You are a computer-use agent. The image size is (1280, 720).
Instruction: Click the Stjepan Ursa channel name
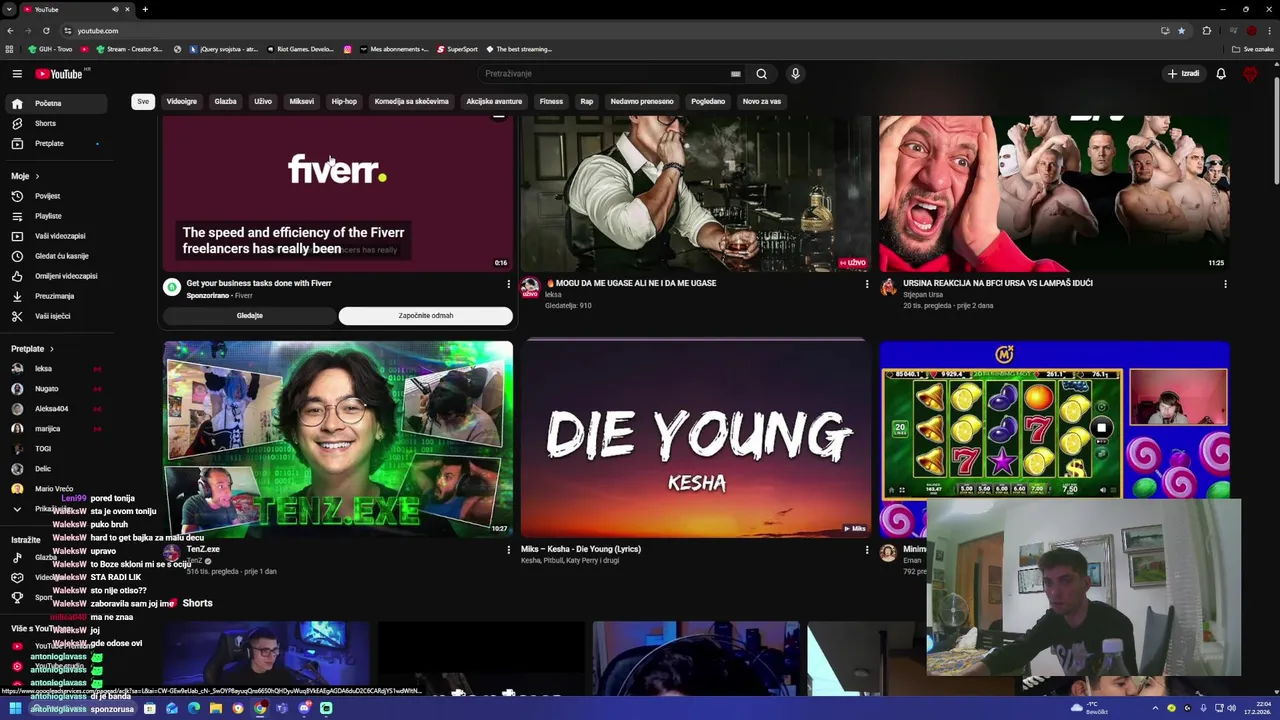(x=923, y=295)
